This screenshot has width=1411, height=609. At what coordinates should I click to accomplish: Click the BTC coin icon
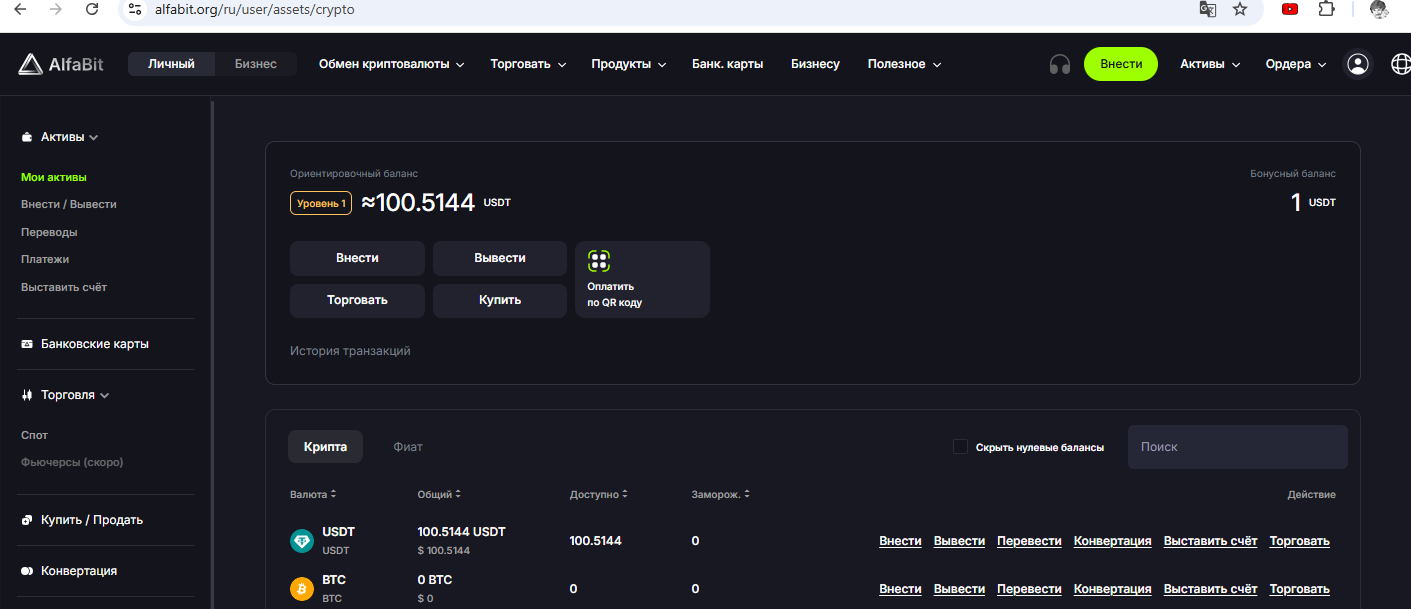pos(301,589)
